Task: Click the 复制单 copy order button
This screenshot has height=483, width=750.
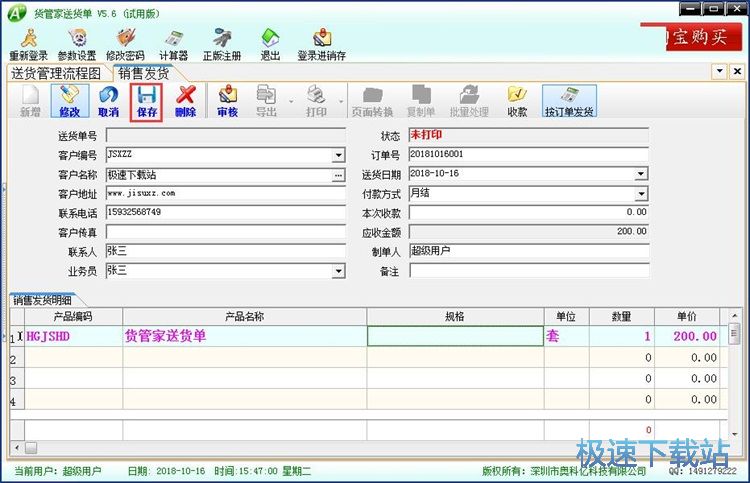Action: (x=421, y=101)
